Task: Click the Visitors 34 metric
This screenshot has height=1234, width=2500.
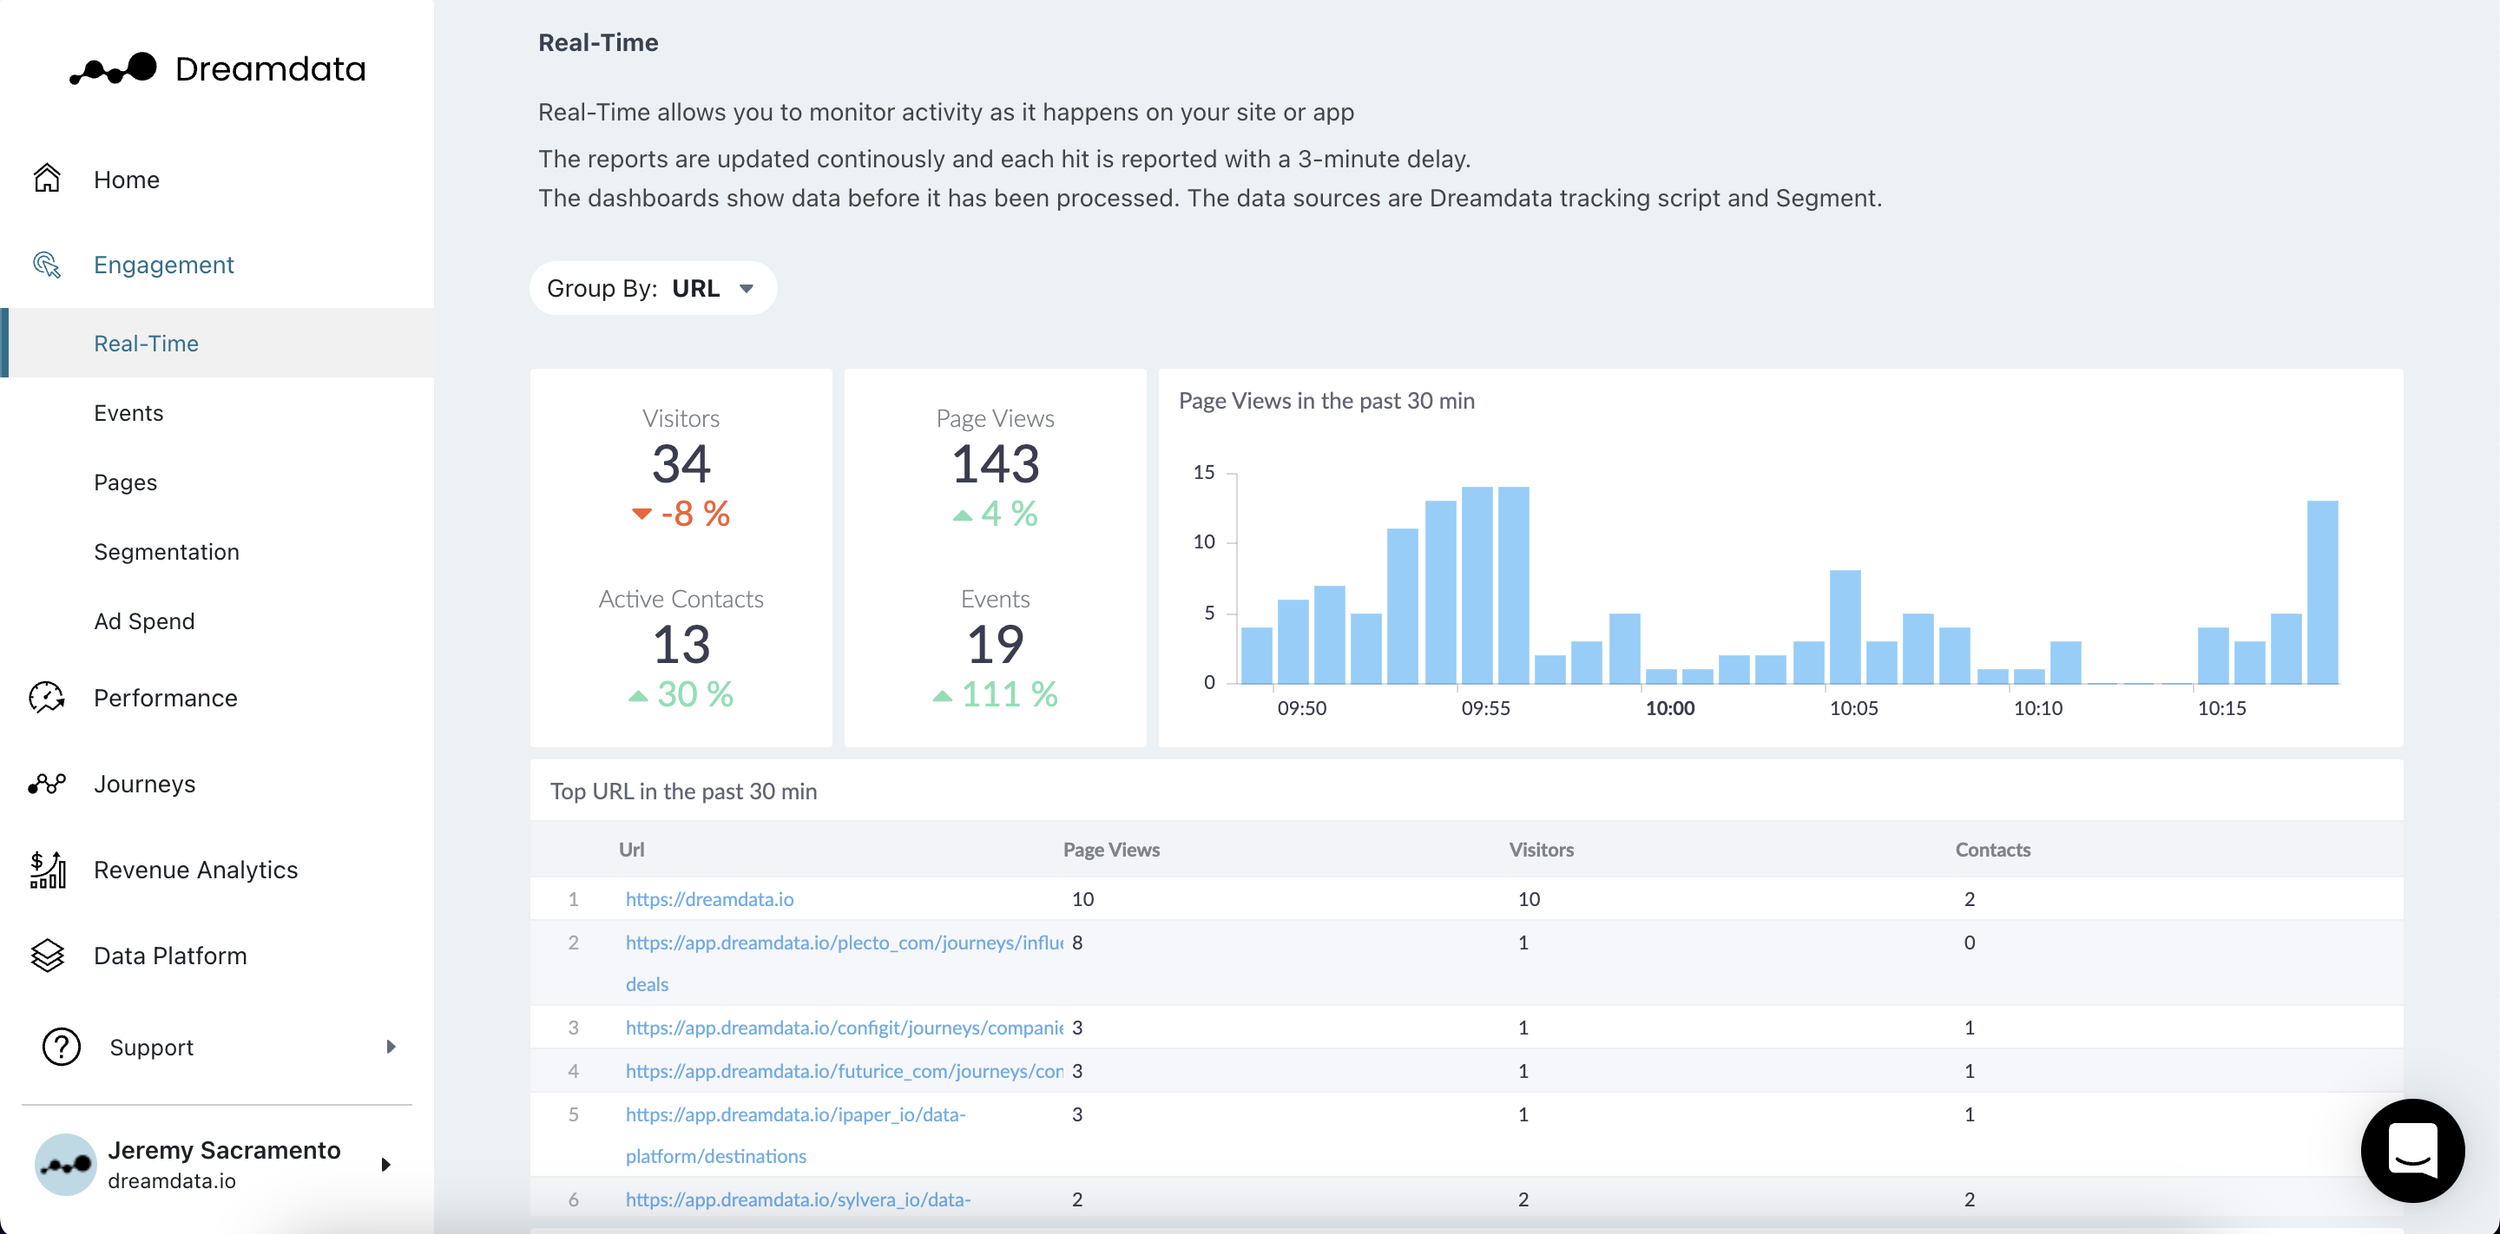Action: [681, 463]
